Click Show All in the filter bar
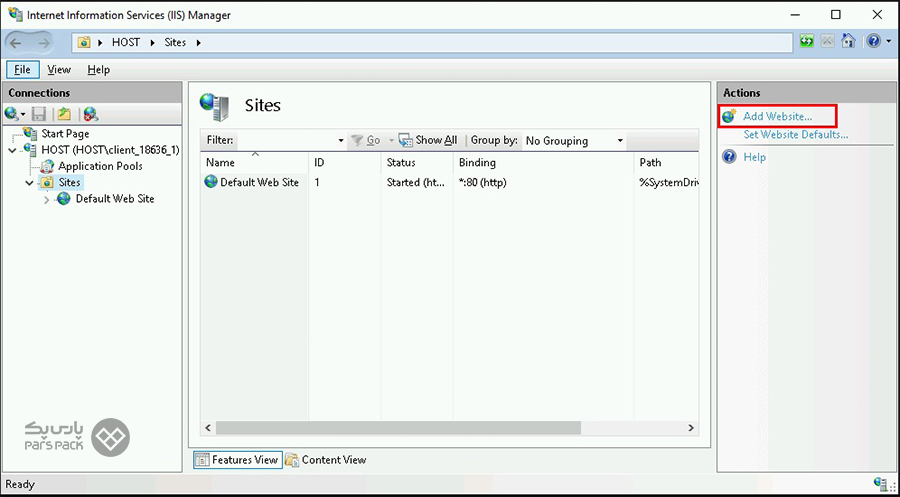The image size is (900, 497). pos(428,140)
